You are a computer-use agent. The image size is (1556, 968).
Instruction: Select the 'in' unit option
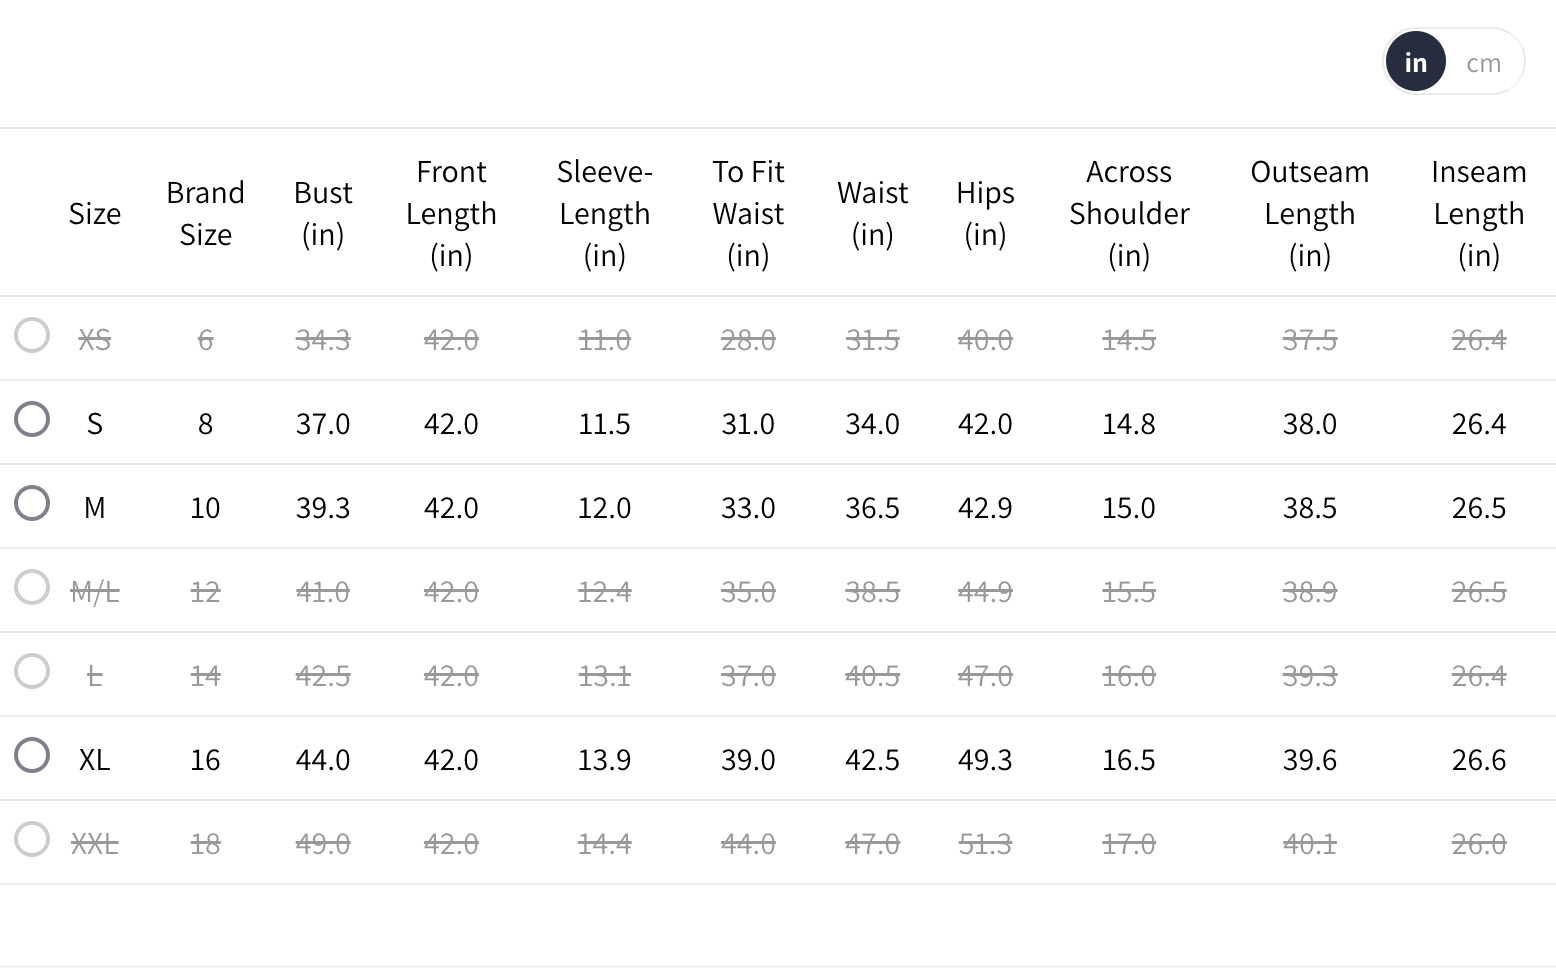[x=1415, y=62]
